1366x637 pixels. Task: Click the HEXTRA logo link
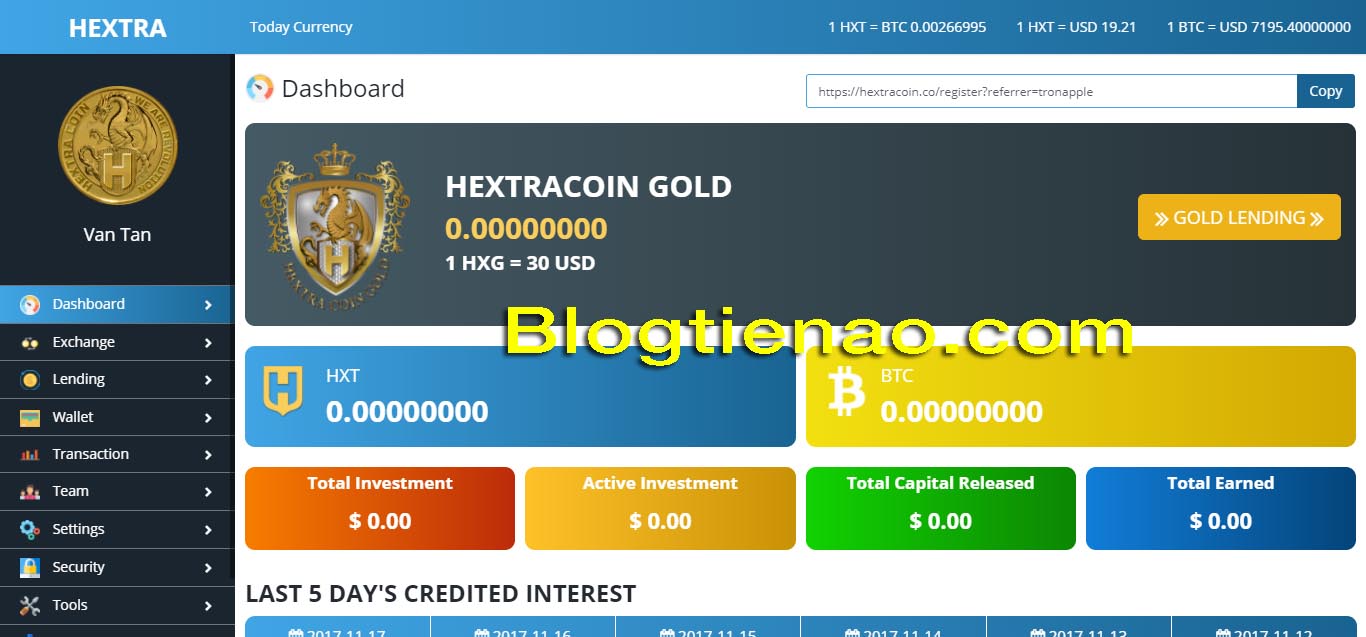click(117, 28)
